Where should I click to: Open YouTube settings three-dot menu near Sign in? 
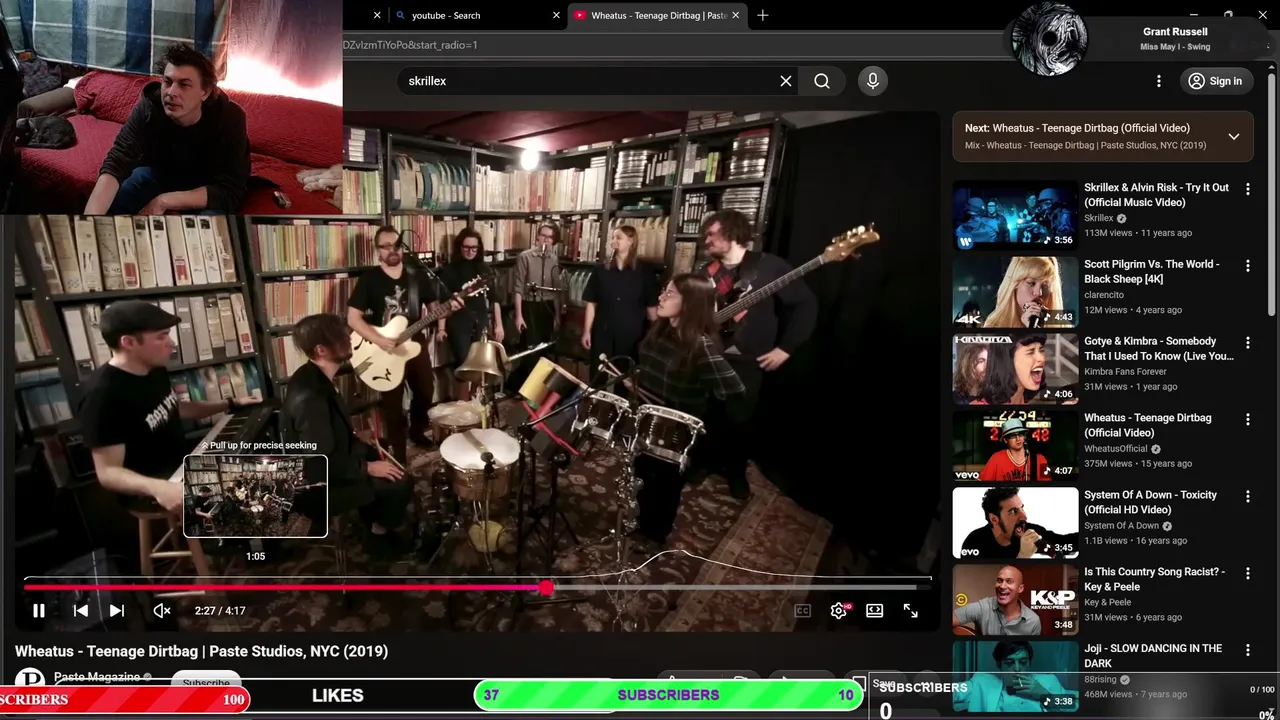pos(1159,81)
